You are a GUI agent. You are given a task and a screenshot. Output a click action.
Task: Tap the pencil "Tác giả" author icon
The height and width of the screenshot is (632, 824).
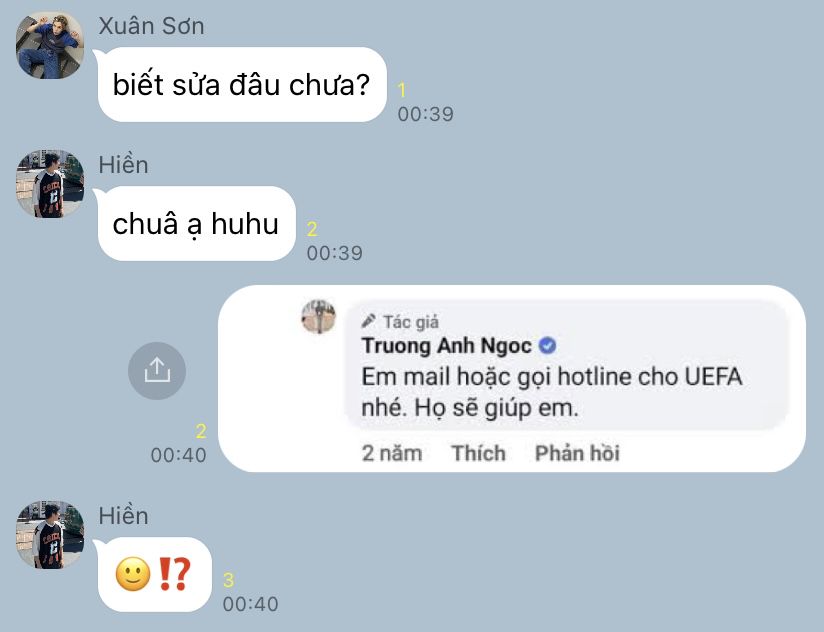click(x=368, y=320)
